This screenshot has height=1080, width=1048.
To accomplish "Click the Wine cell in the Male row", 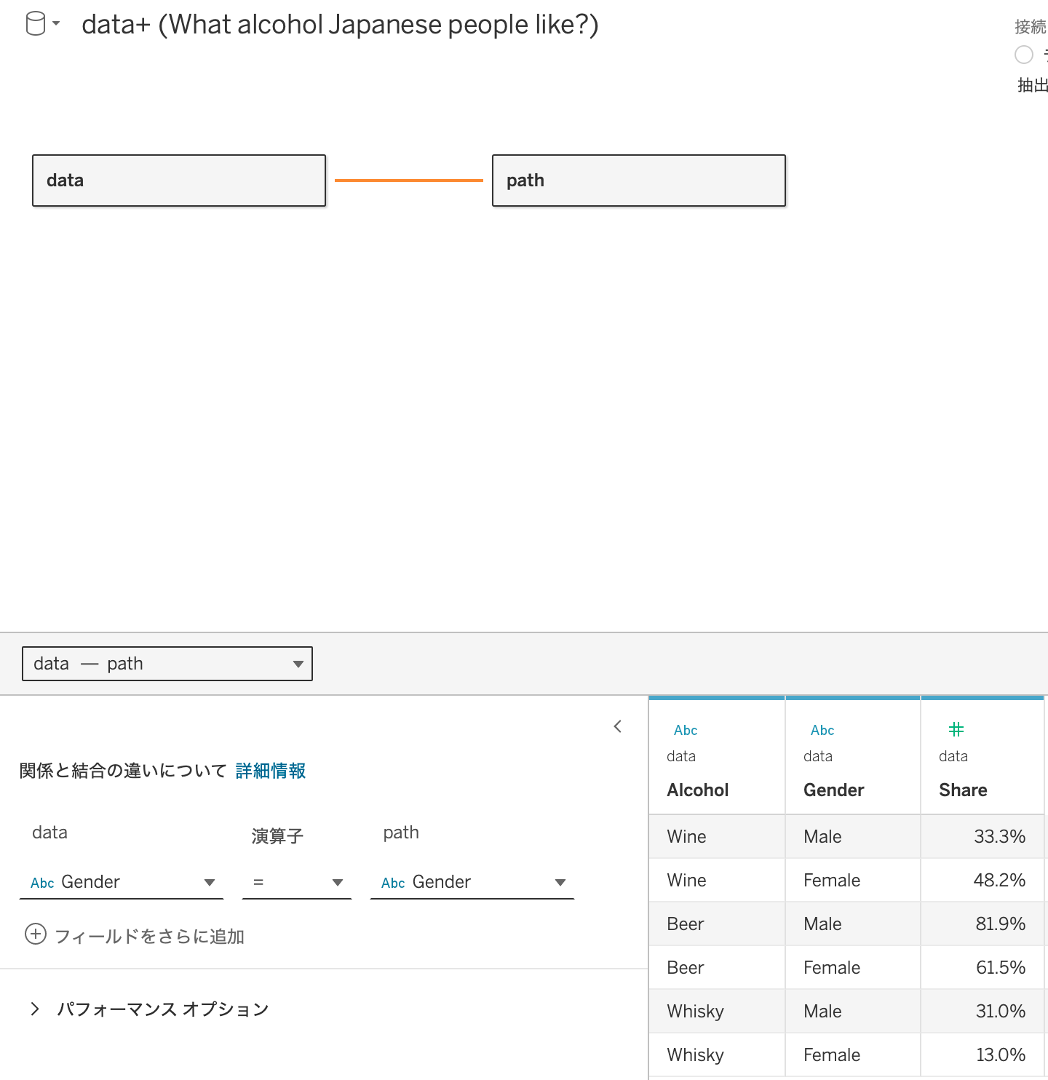I will tap(717, 836).
